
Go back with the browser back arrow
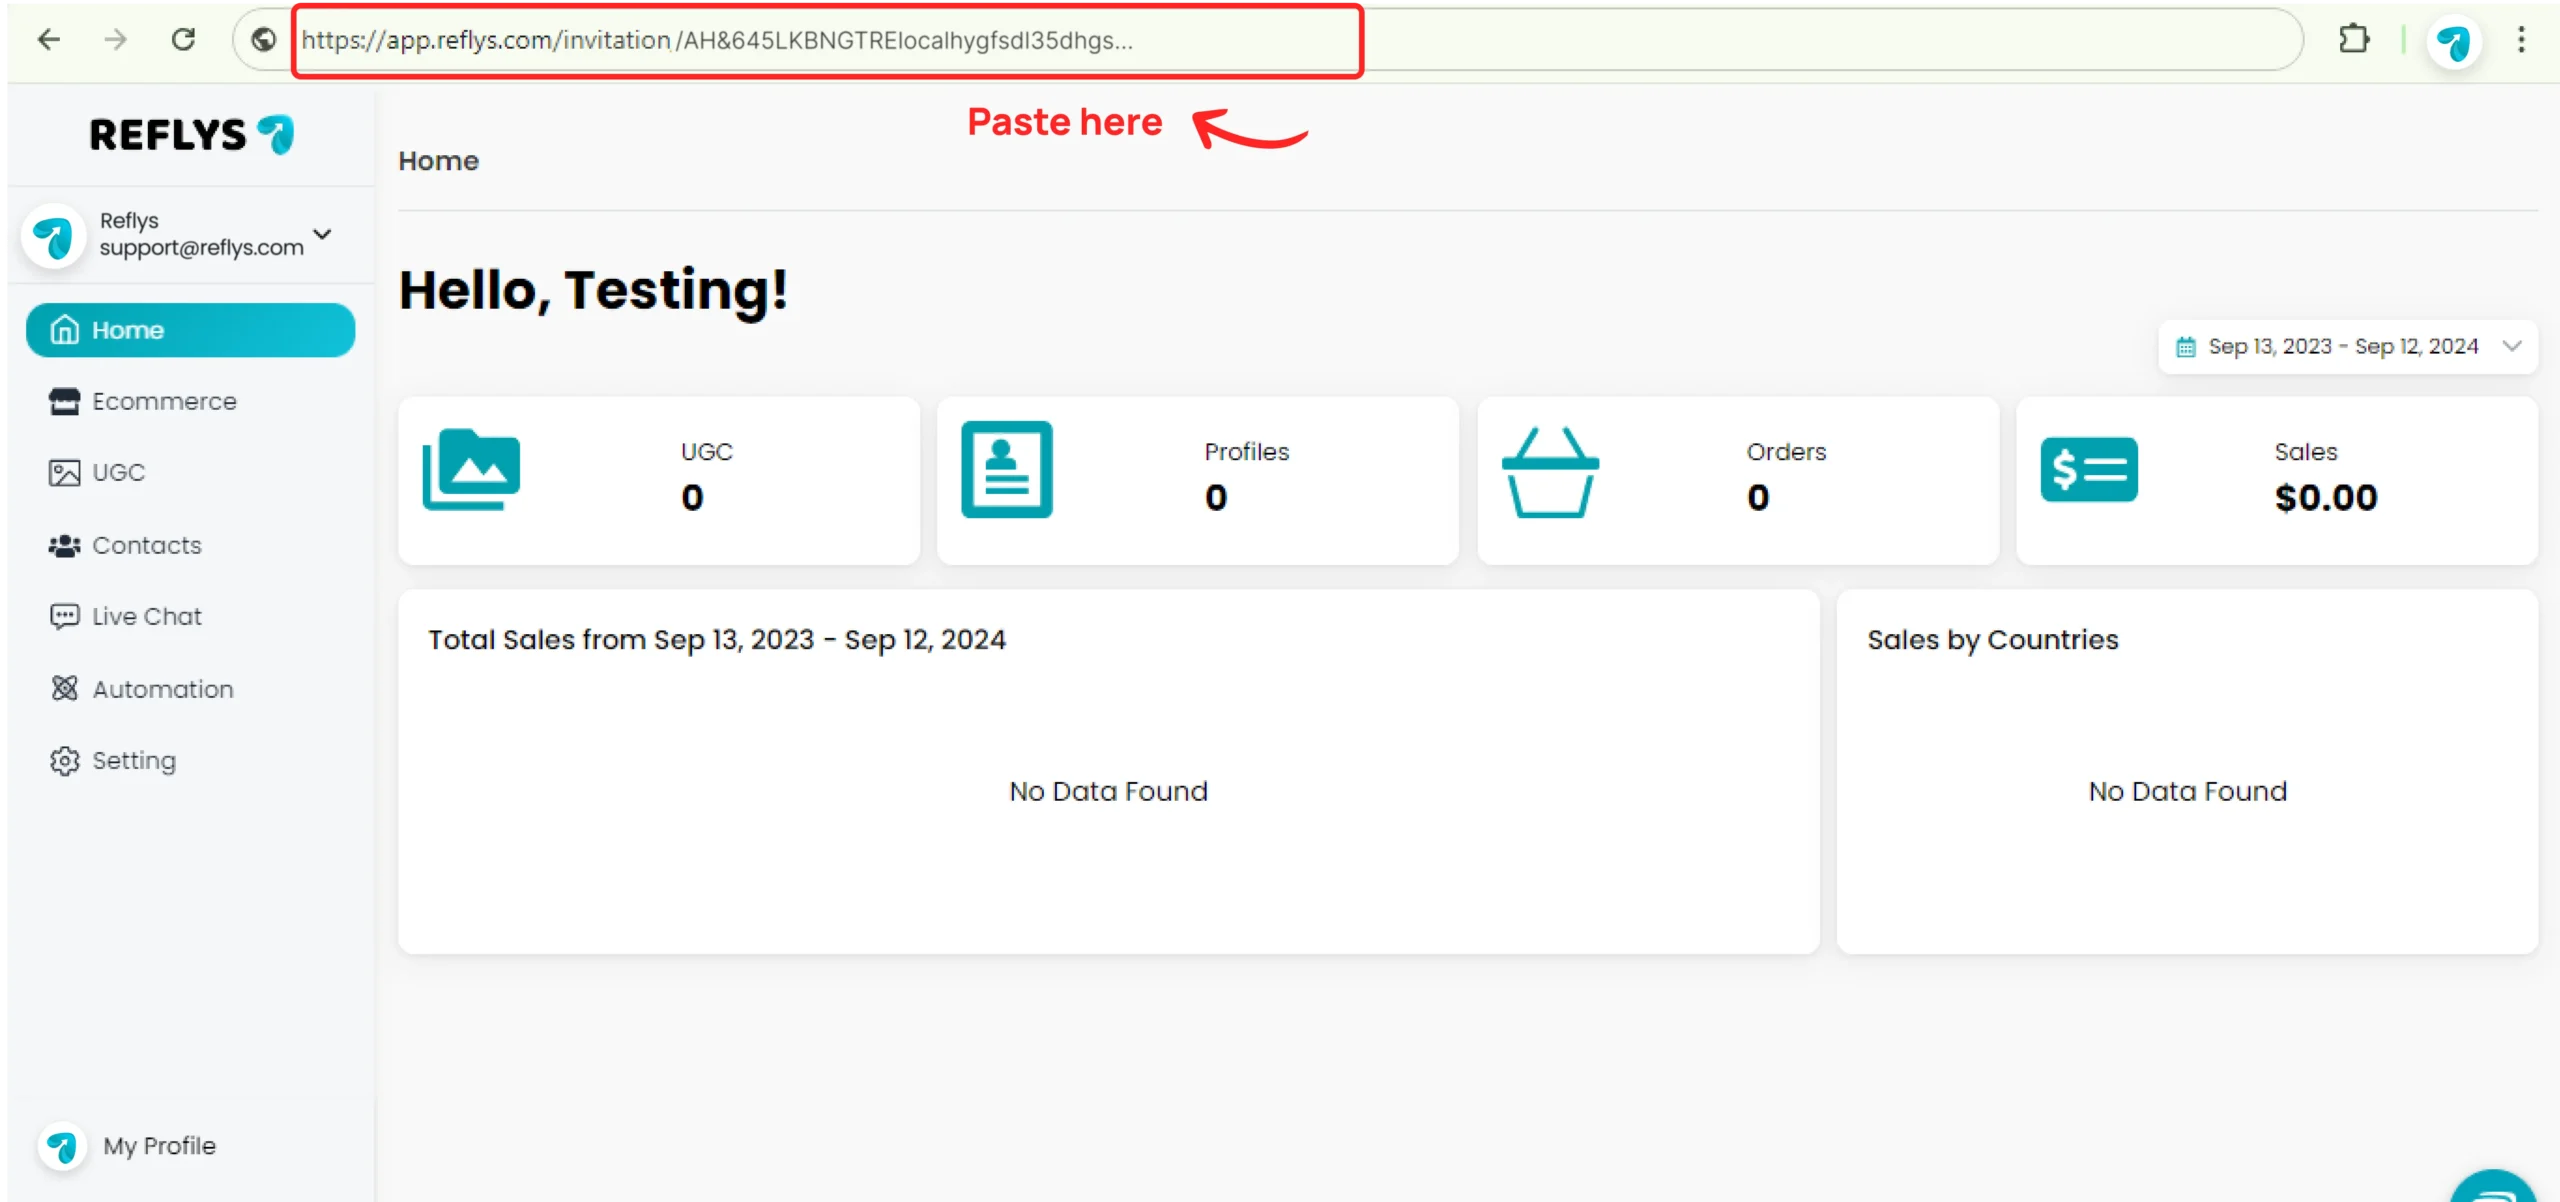(48, 40)
